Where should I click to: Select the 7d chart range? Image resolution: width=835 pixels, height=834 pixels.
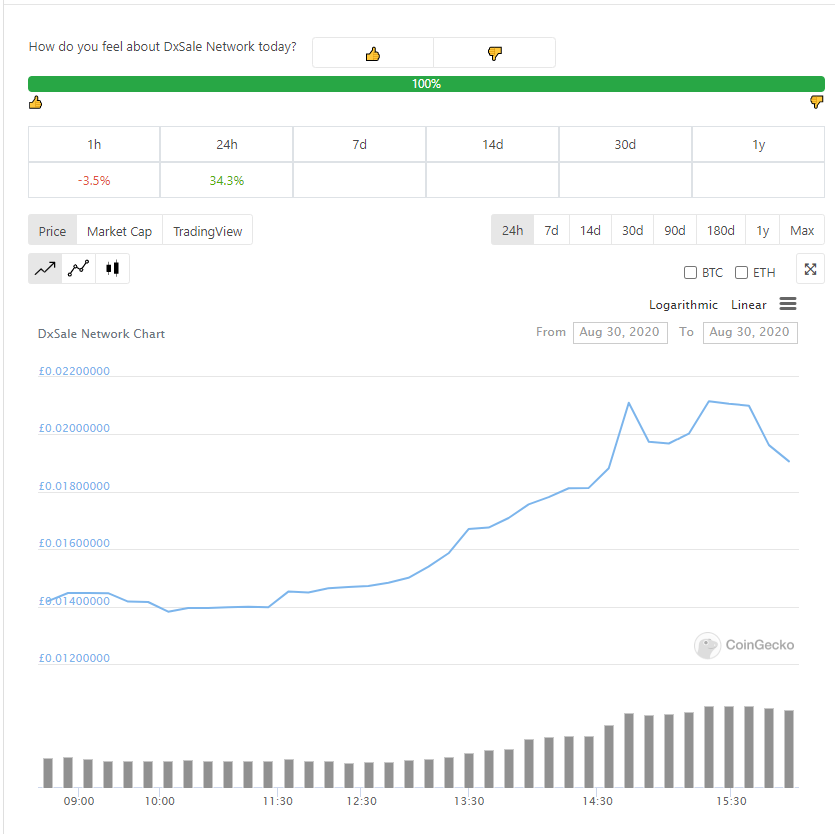click(551, 230)
